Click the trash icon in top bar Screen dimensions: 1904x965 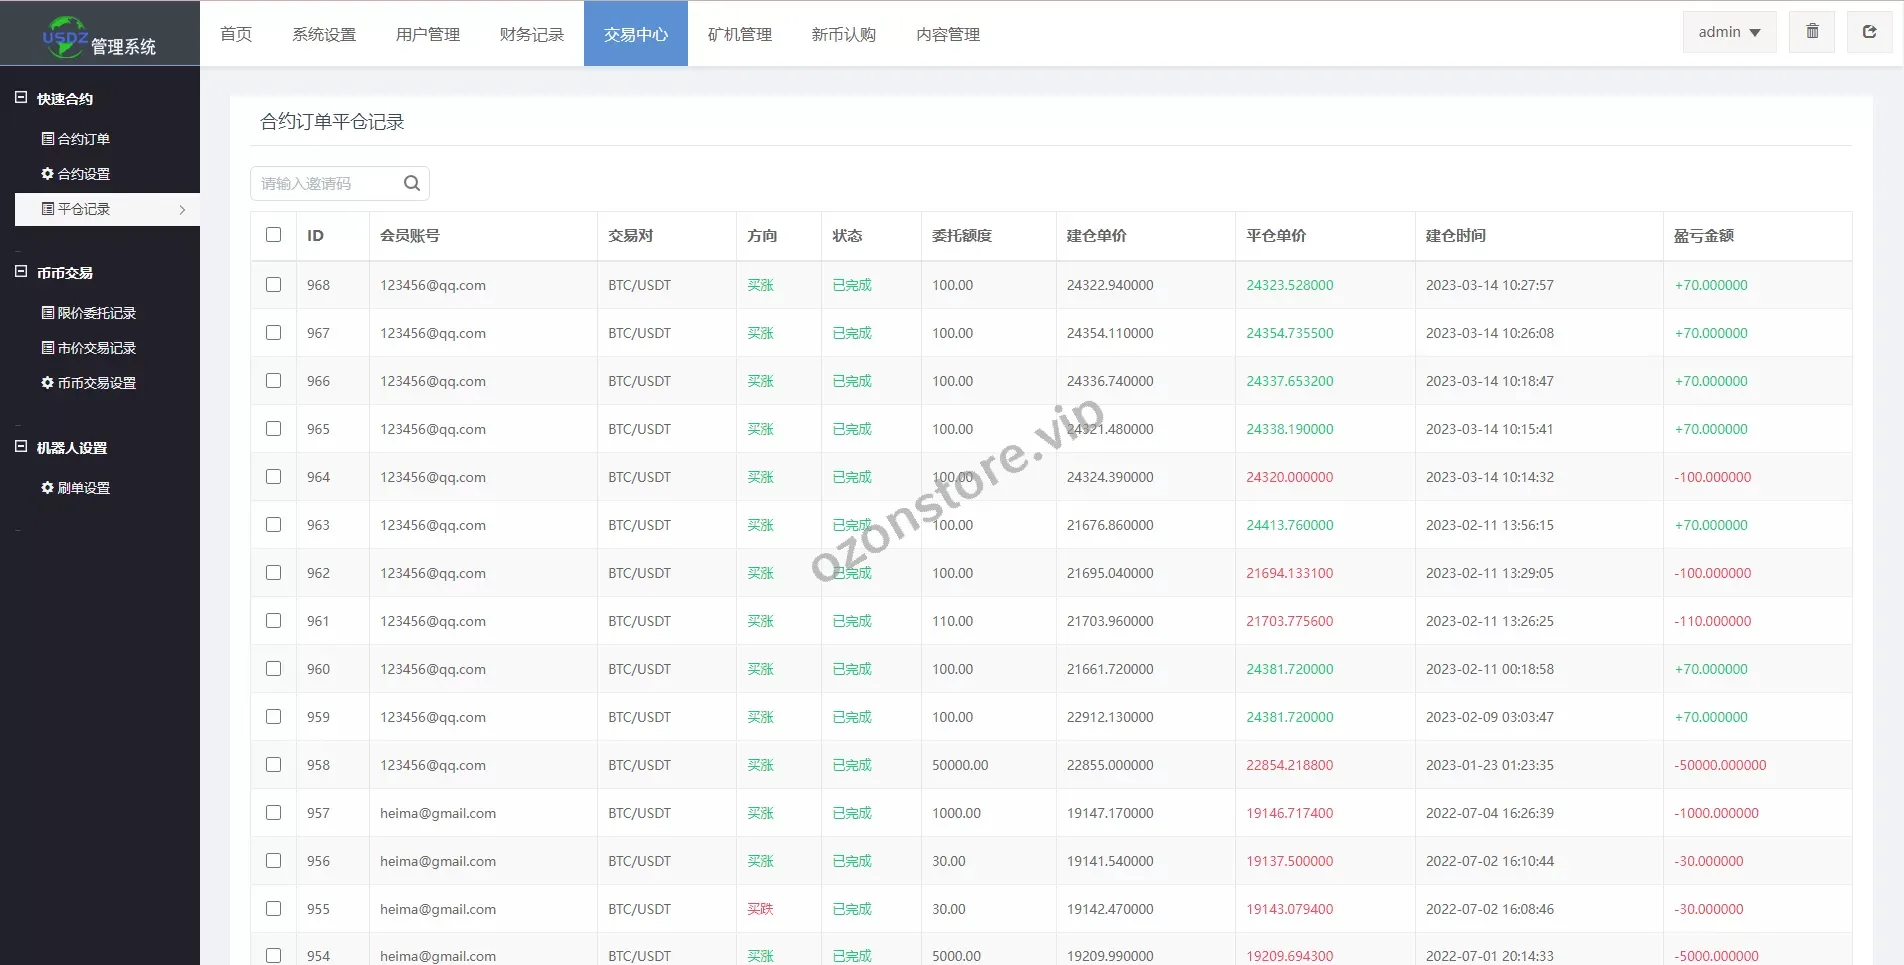[x=1812, y=32]
